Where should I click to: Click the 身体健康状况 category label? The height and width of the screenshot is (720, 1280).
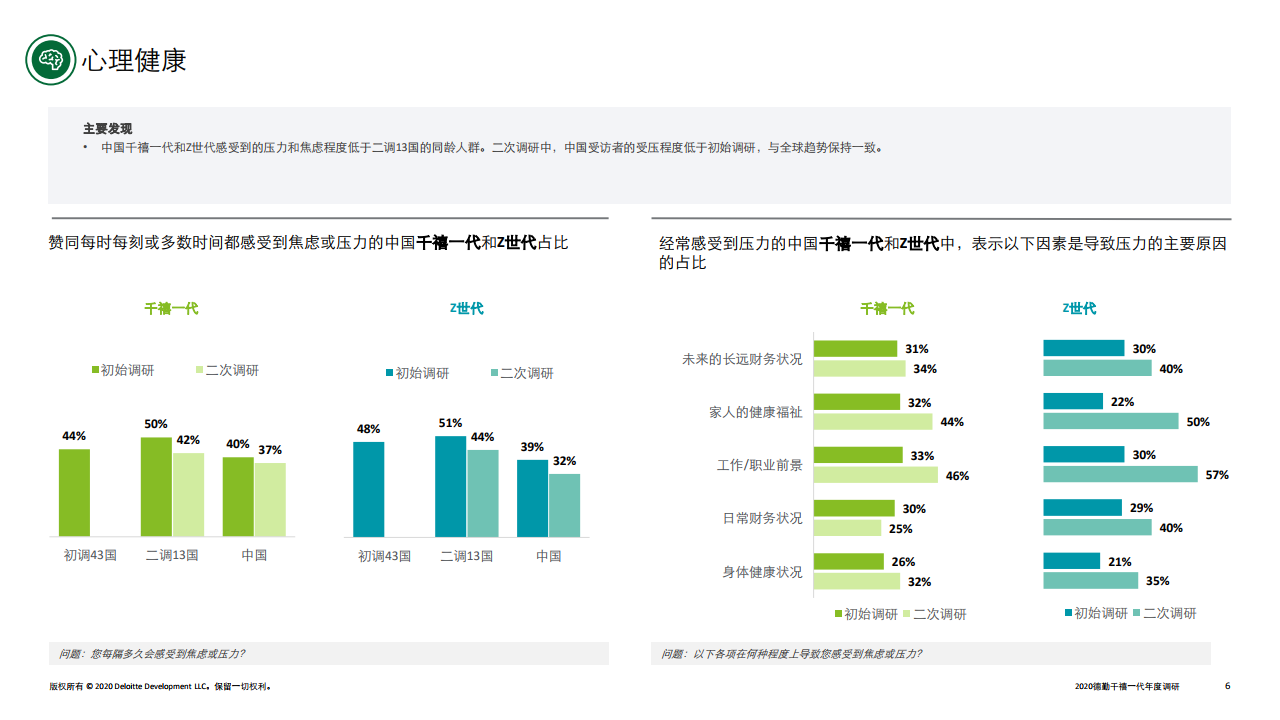click(762, 572)
